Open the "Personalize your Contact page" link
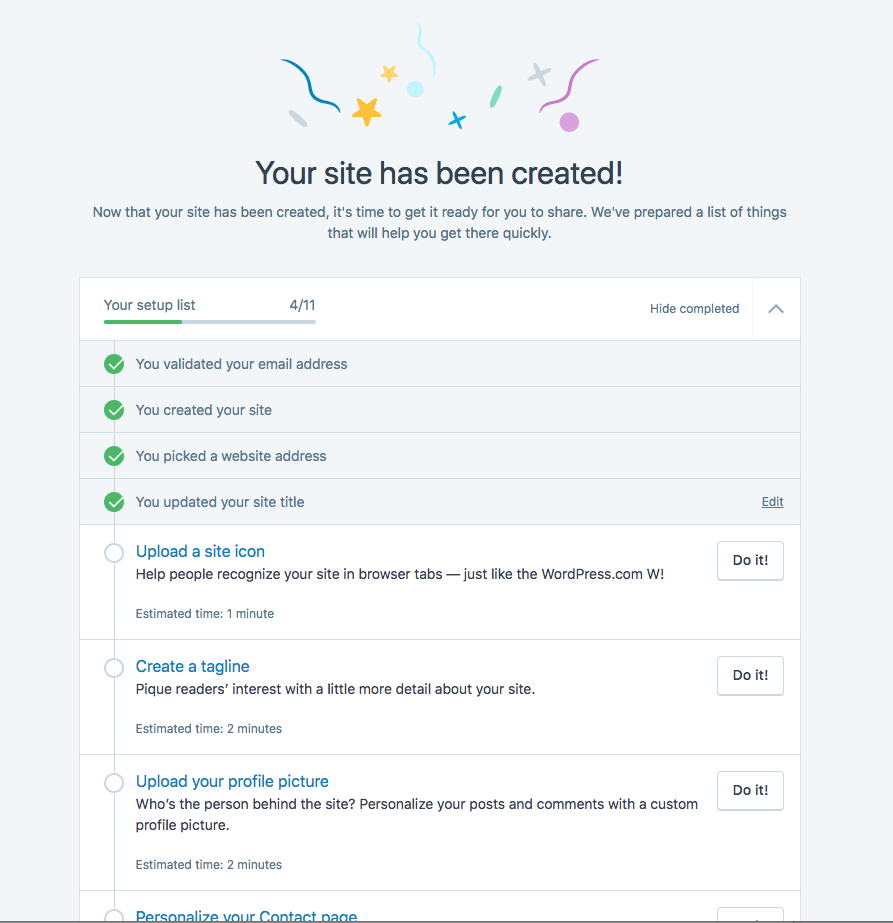Image resolution: width=893 pixels, height=923 pixels. click(x=246, y=916)
